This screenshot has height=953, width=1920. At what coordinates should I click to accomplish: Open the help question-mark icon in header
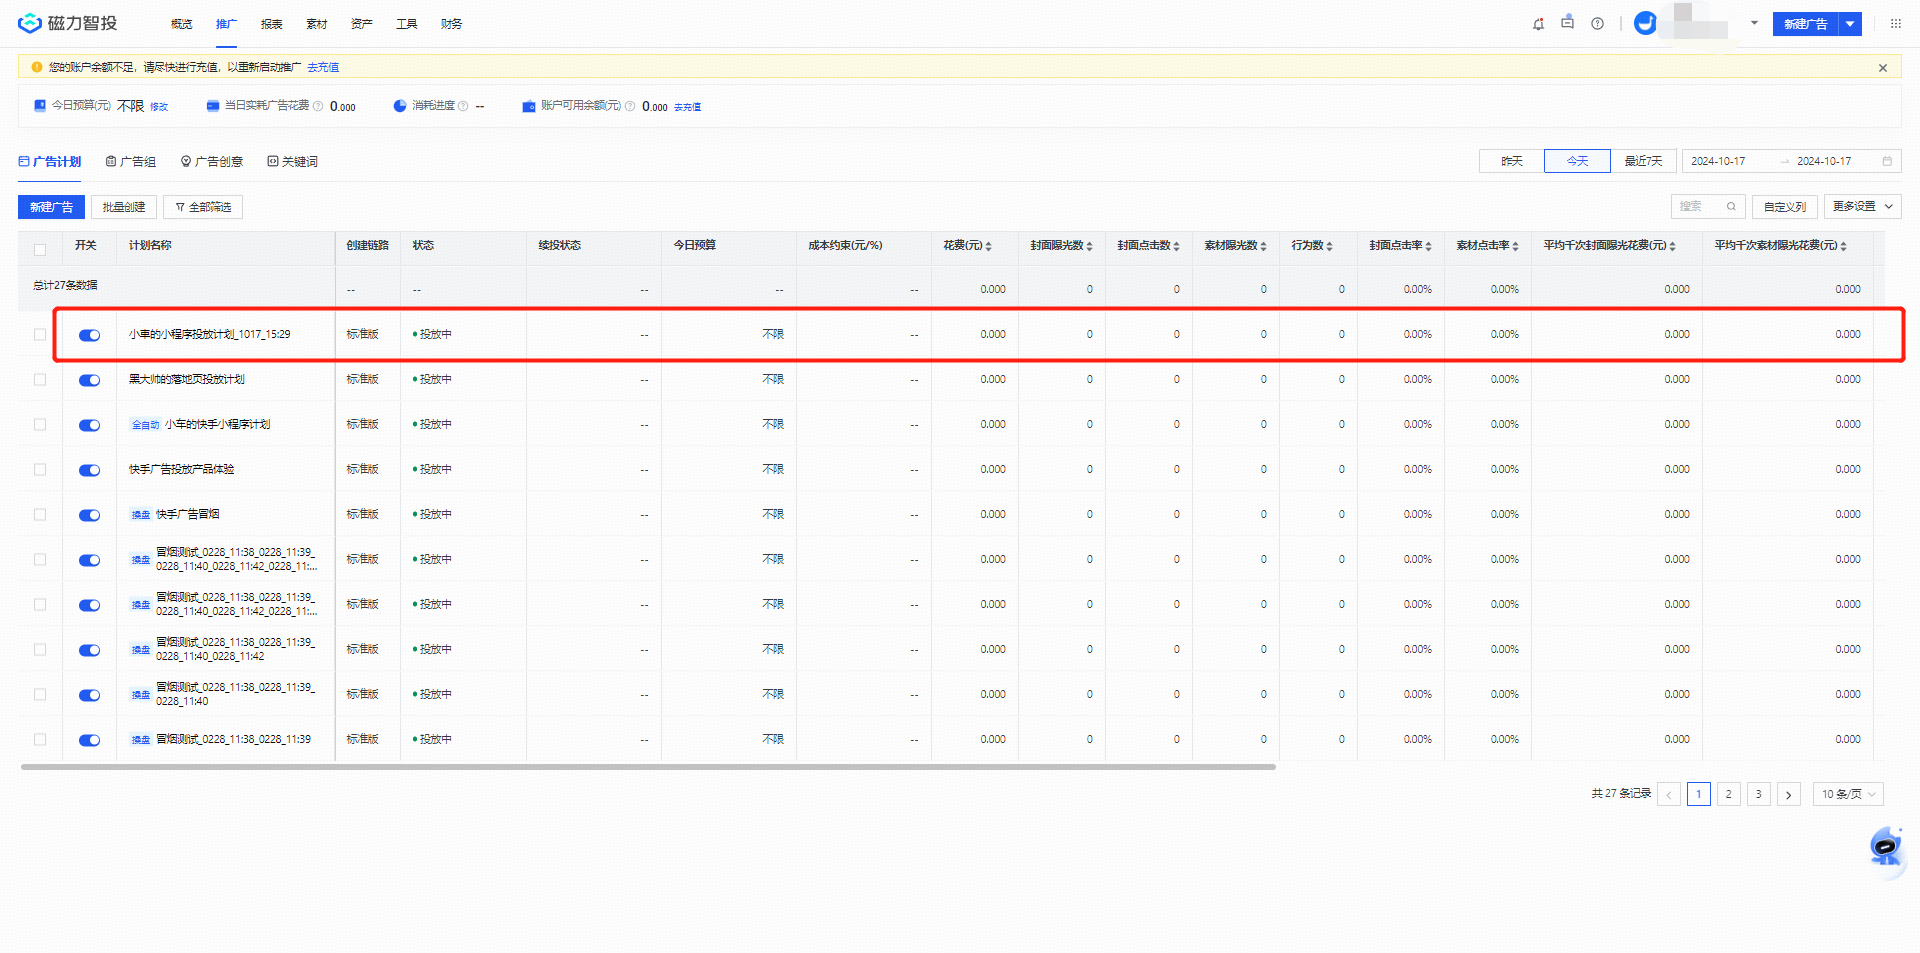[x=1597, y=24]
